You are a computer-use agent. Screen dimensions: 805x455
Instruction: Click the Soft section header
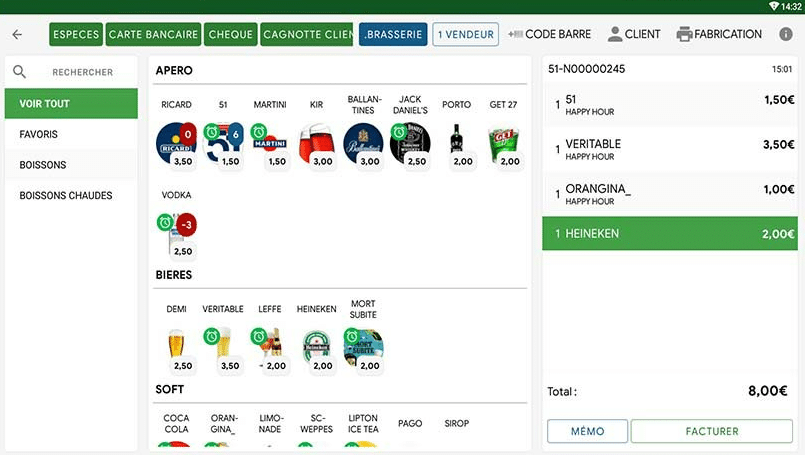pos(169,389)
